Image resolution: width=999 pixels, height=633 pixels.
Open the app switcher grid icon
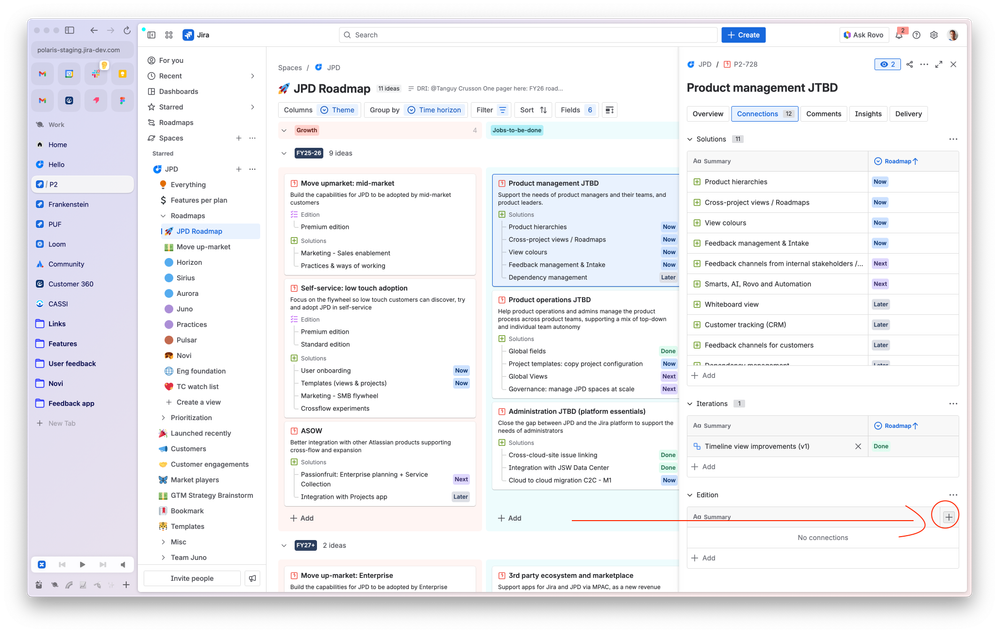(169, 35)
